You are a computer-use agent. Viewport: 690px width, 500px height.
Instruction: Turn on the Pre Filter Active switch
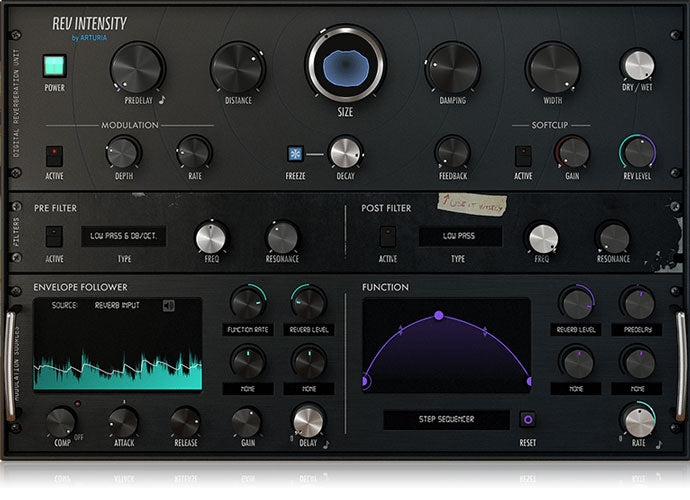pos(54,236)
